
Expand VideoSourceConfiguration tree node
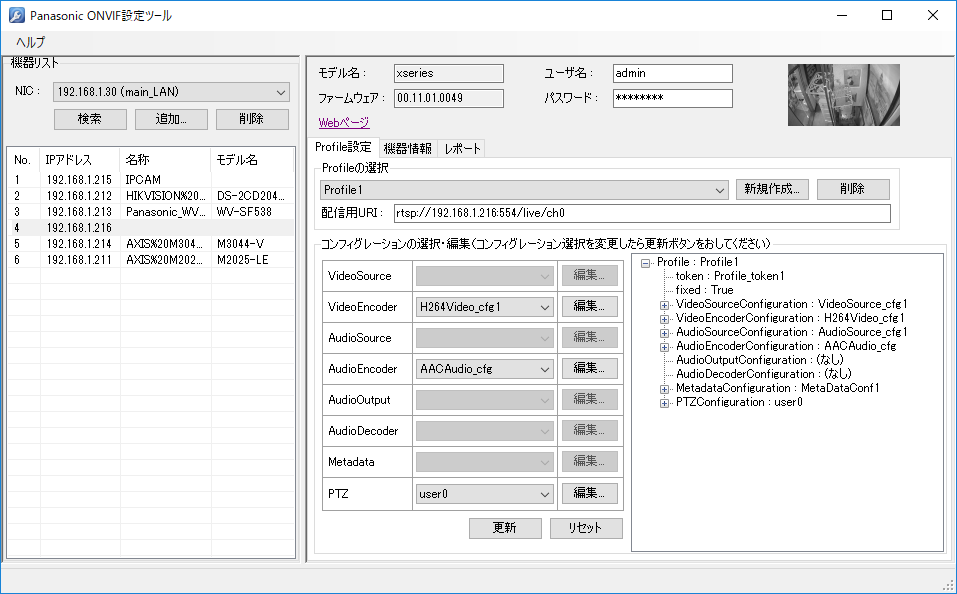(x=664, y=305)
